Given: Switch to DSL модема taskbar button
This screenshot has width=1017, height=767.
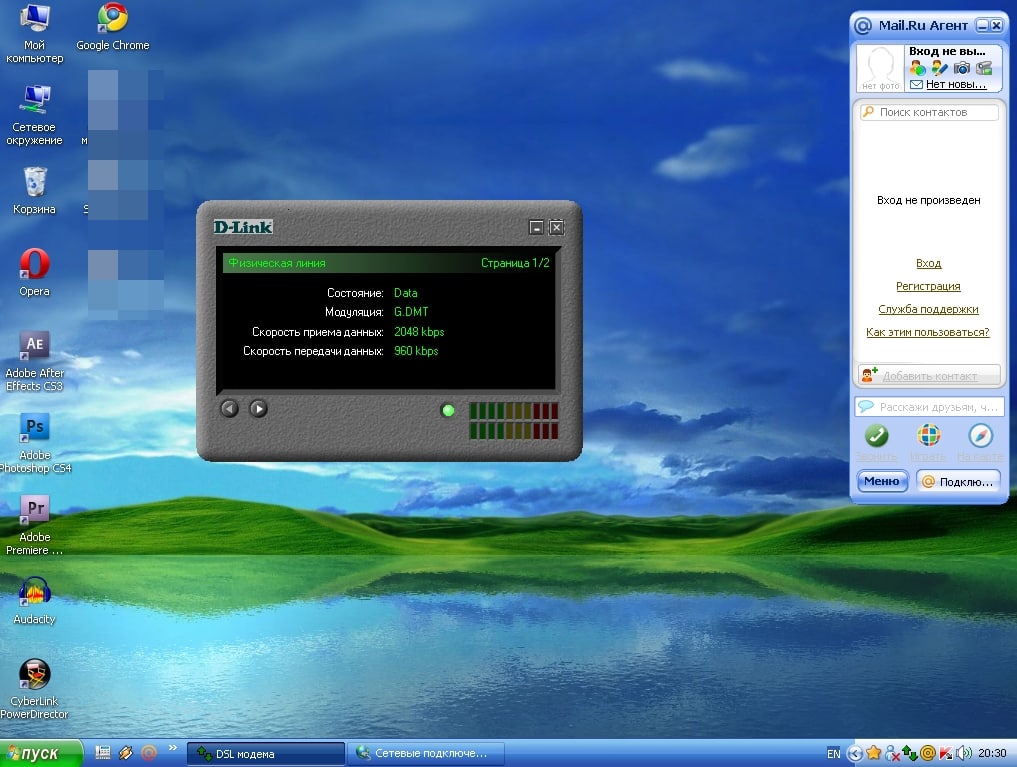Looking at the screenshot, I should [266, 753].
